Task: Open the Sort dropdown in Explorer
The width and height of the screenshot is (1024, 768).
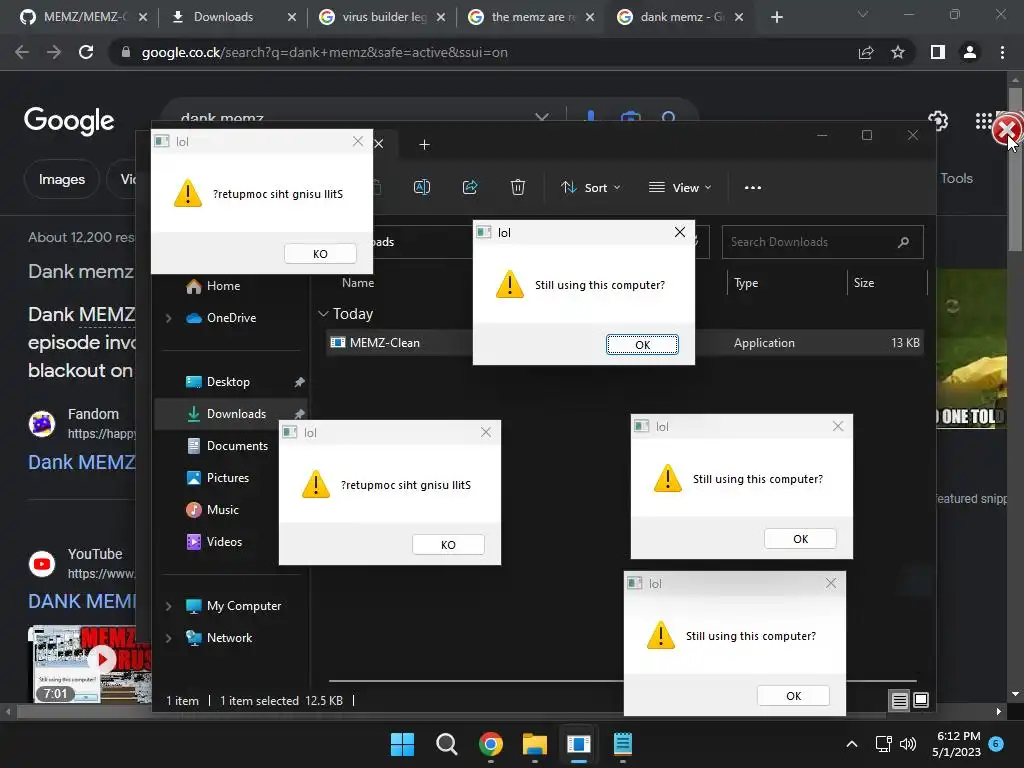Action: coord(590,187)
